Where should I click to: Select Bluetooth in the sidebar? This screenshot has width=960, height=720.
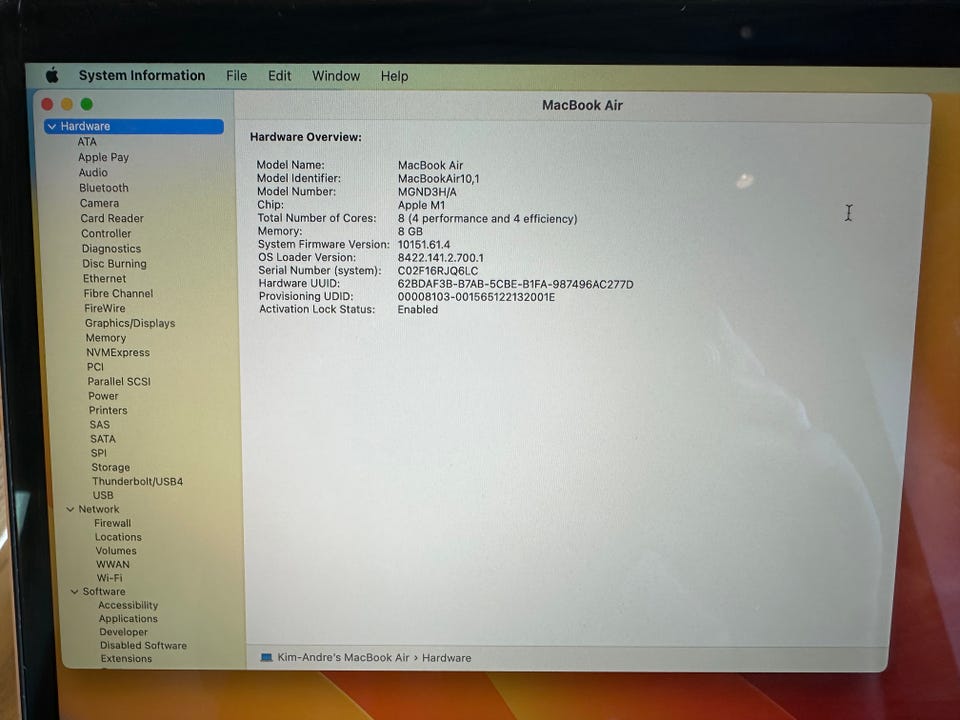[x=103, y=188]
